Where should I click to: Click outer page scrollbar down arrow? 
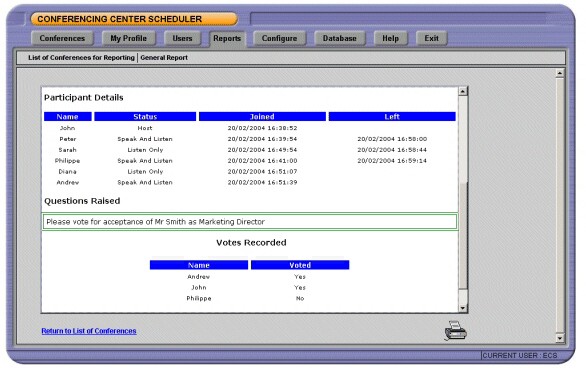(559, 338)
